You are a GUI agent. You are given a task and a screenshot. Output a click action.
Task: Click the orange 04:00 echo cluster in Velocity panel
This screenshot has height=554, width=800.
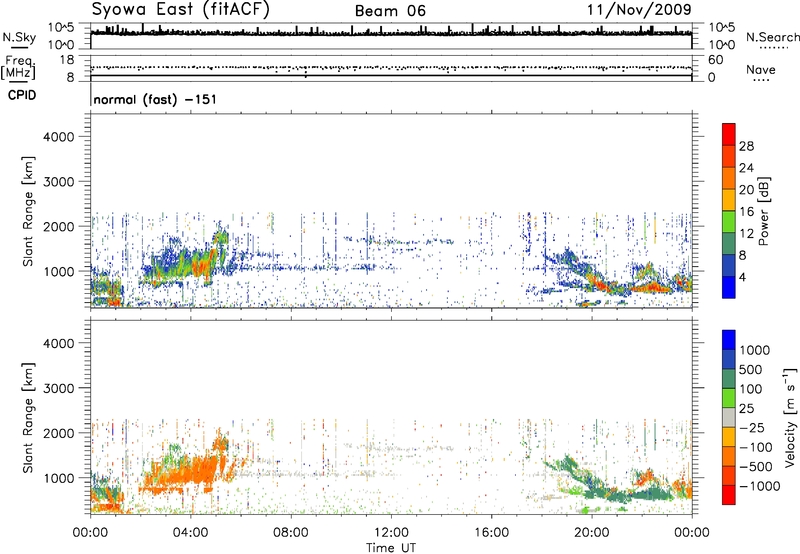(x=191, y=472)
